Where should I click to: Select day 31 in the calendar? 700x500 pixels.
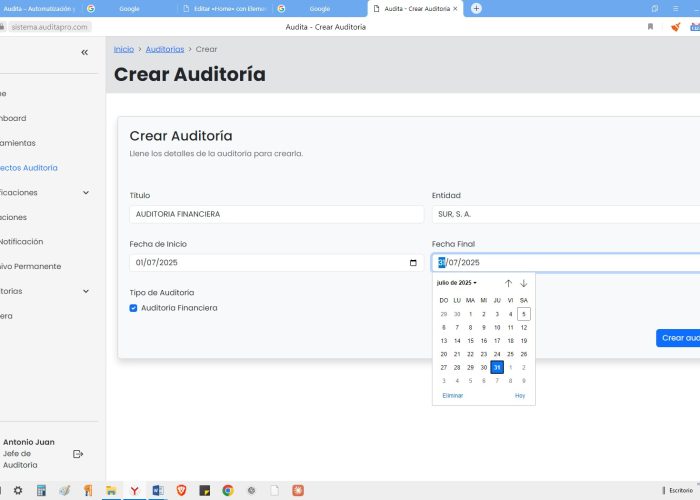497,367
